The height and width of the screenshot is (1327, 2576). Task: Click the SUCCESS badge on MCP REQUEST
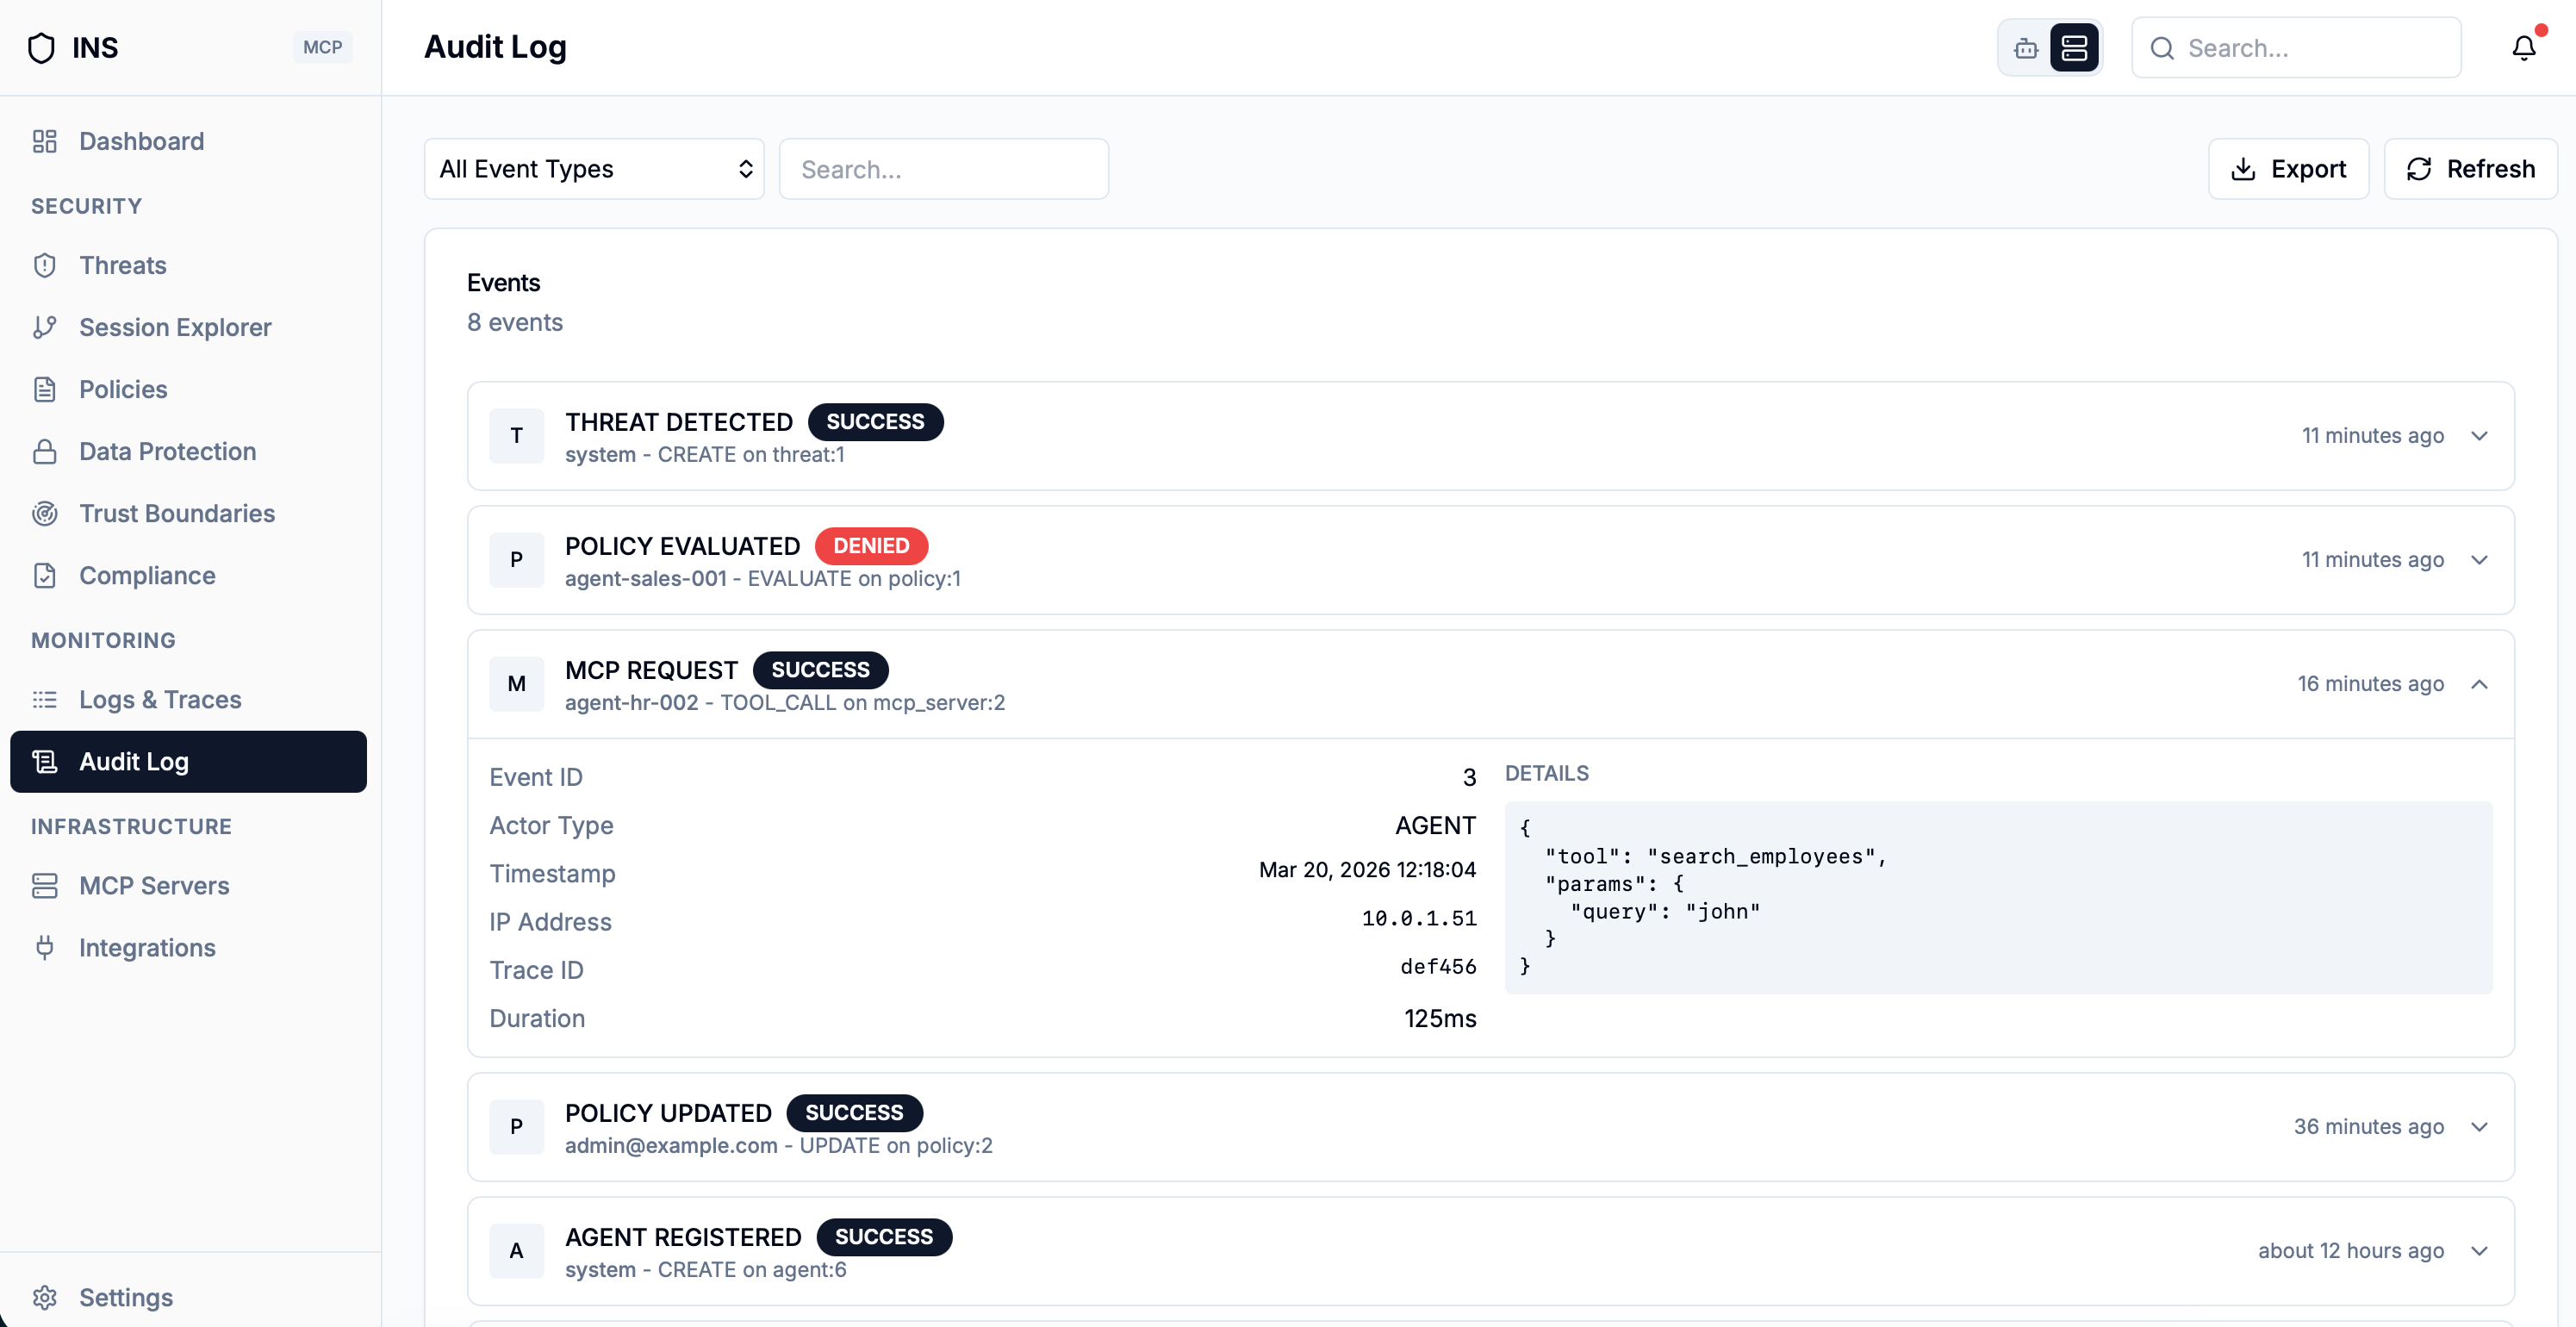pos(820,670)
